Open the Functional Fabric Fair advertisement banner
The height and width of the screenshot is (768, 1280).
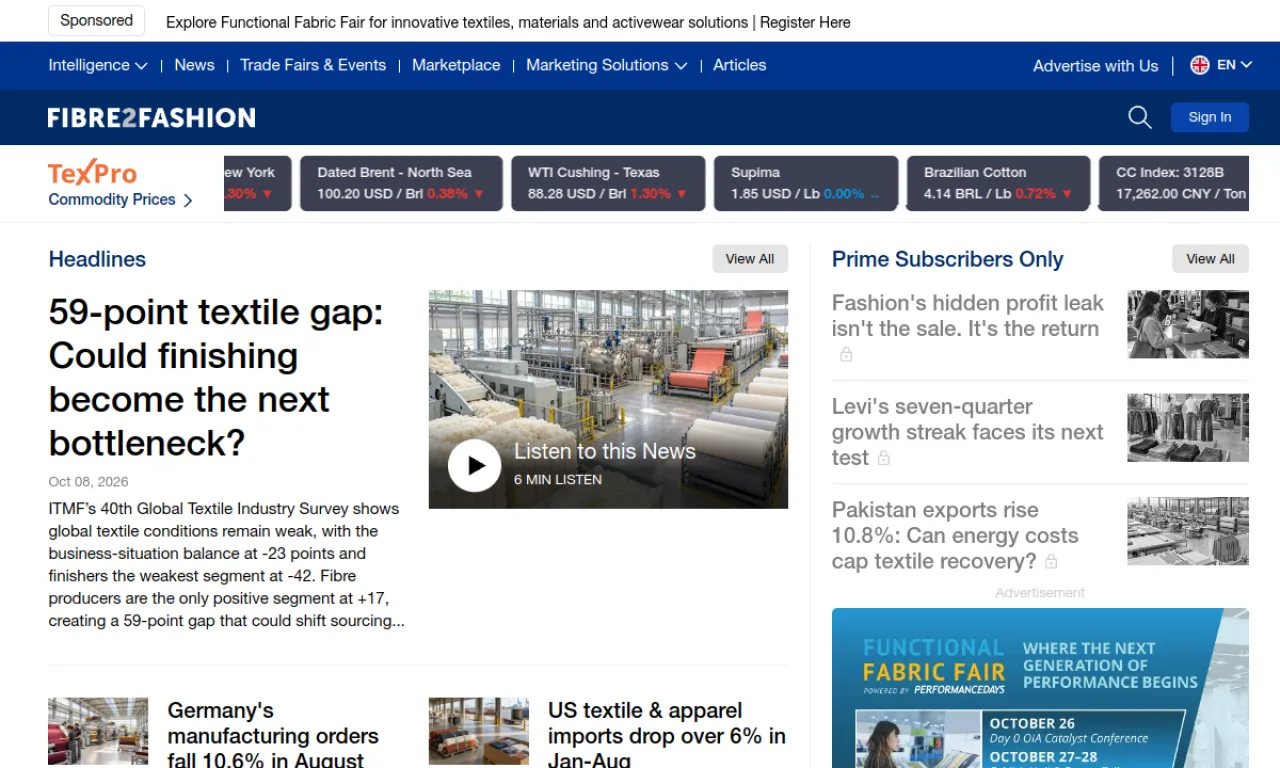tap(1040, 688)
